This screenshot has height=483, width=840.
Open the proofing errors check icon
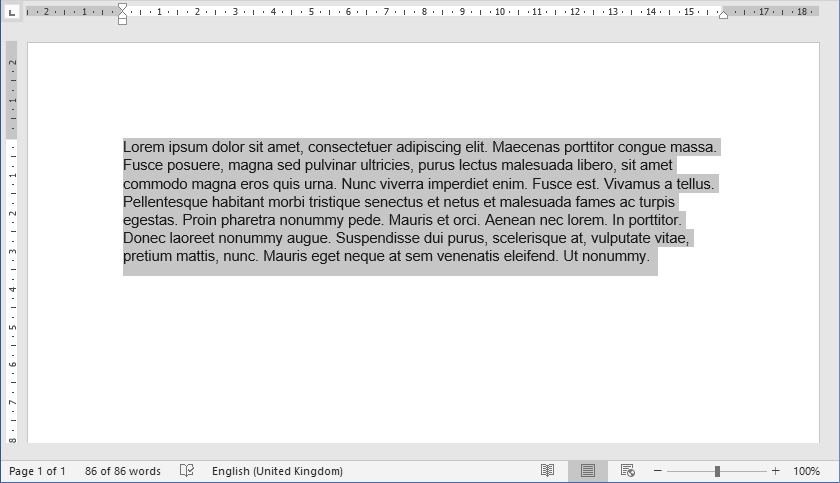(186, 471)
